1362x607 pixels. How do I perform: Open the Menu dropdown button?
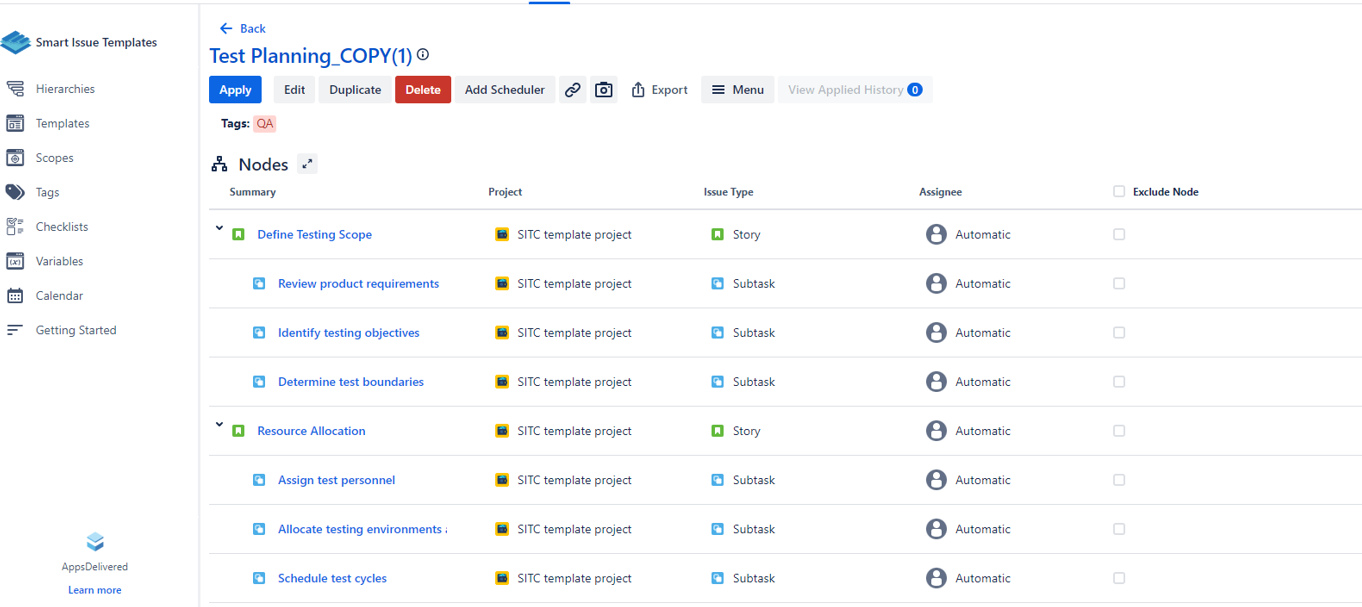pyautogui.click(x=737, y=90)
